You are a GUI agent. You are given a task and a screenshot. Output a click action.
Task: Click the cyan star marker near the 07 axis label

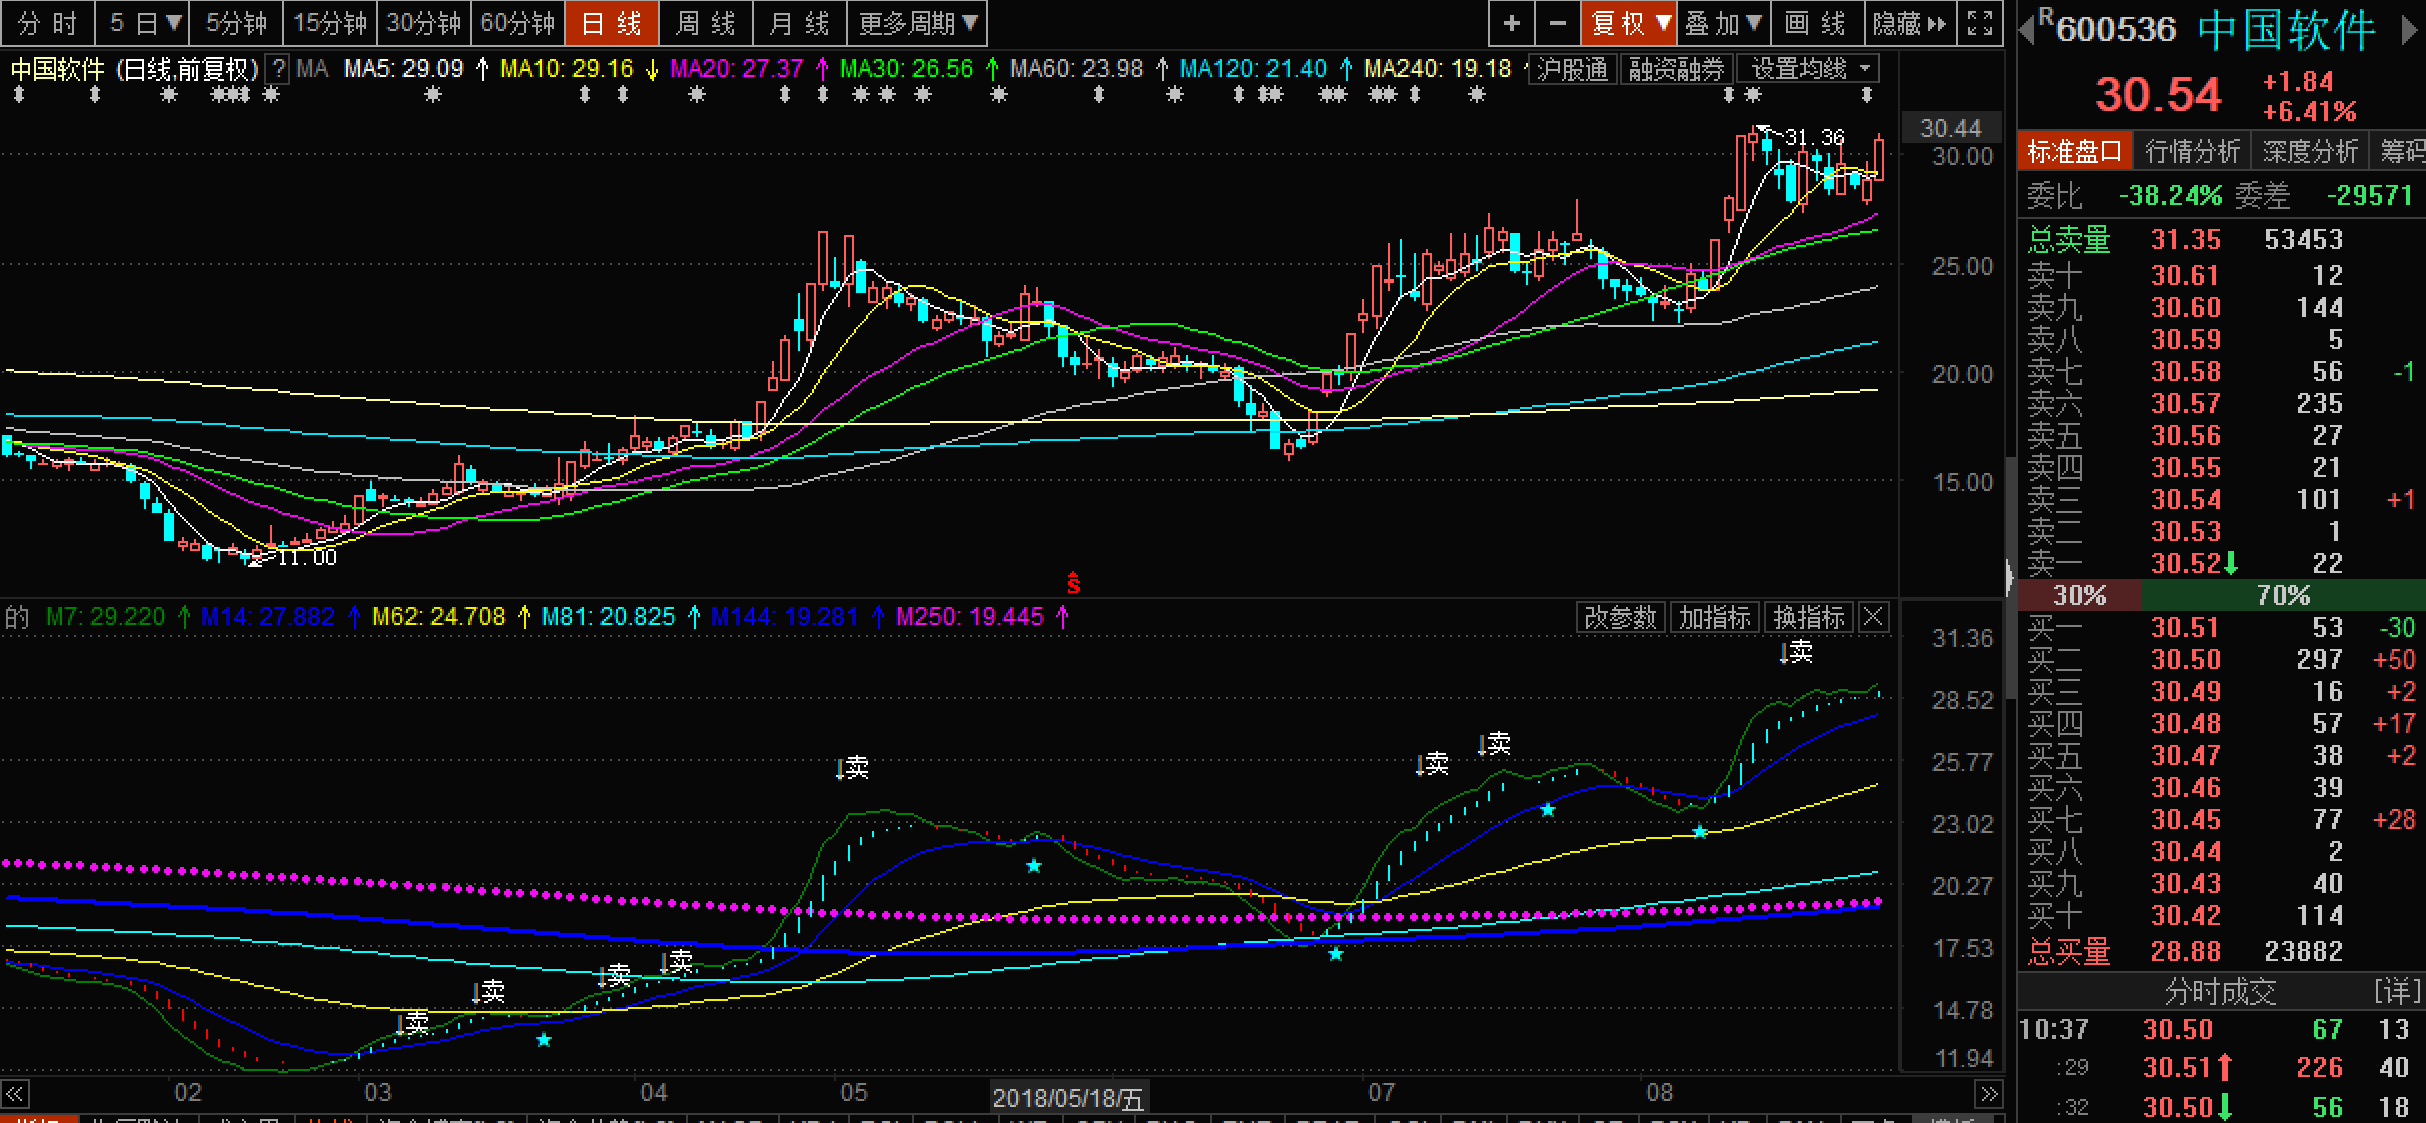click(1336, 954)
